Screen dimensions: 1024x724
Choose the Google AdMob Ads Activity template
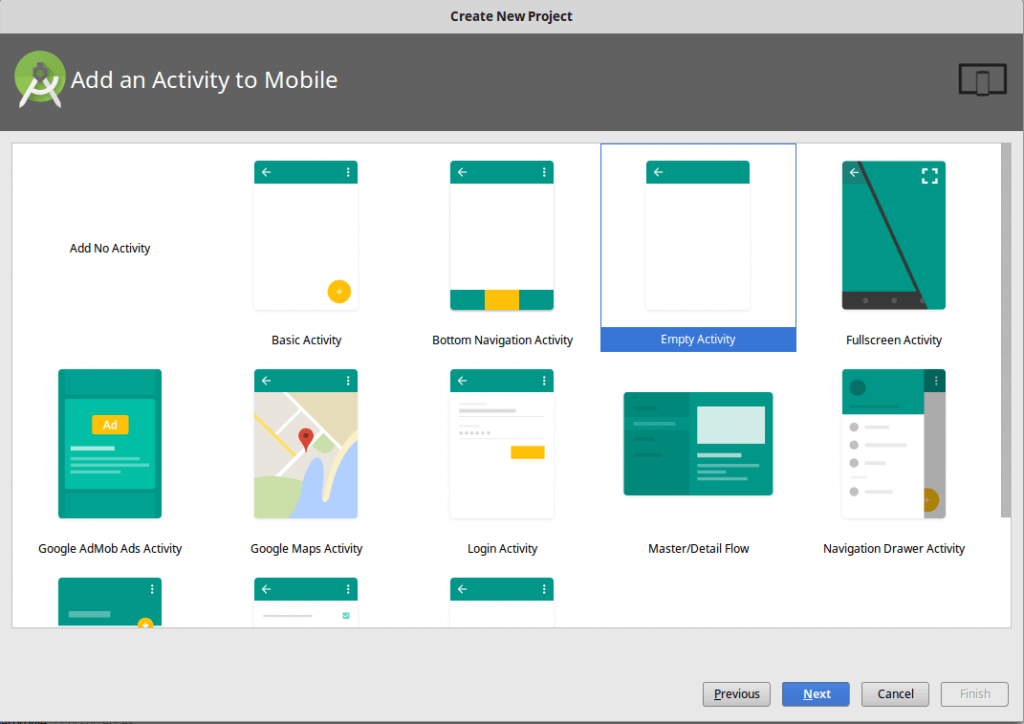(x=110, y=443)
